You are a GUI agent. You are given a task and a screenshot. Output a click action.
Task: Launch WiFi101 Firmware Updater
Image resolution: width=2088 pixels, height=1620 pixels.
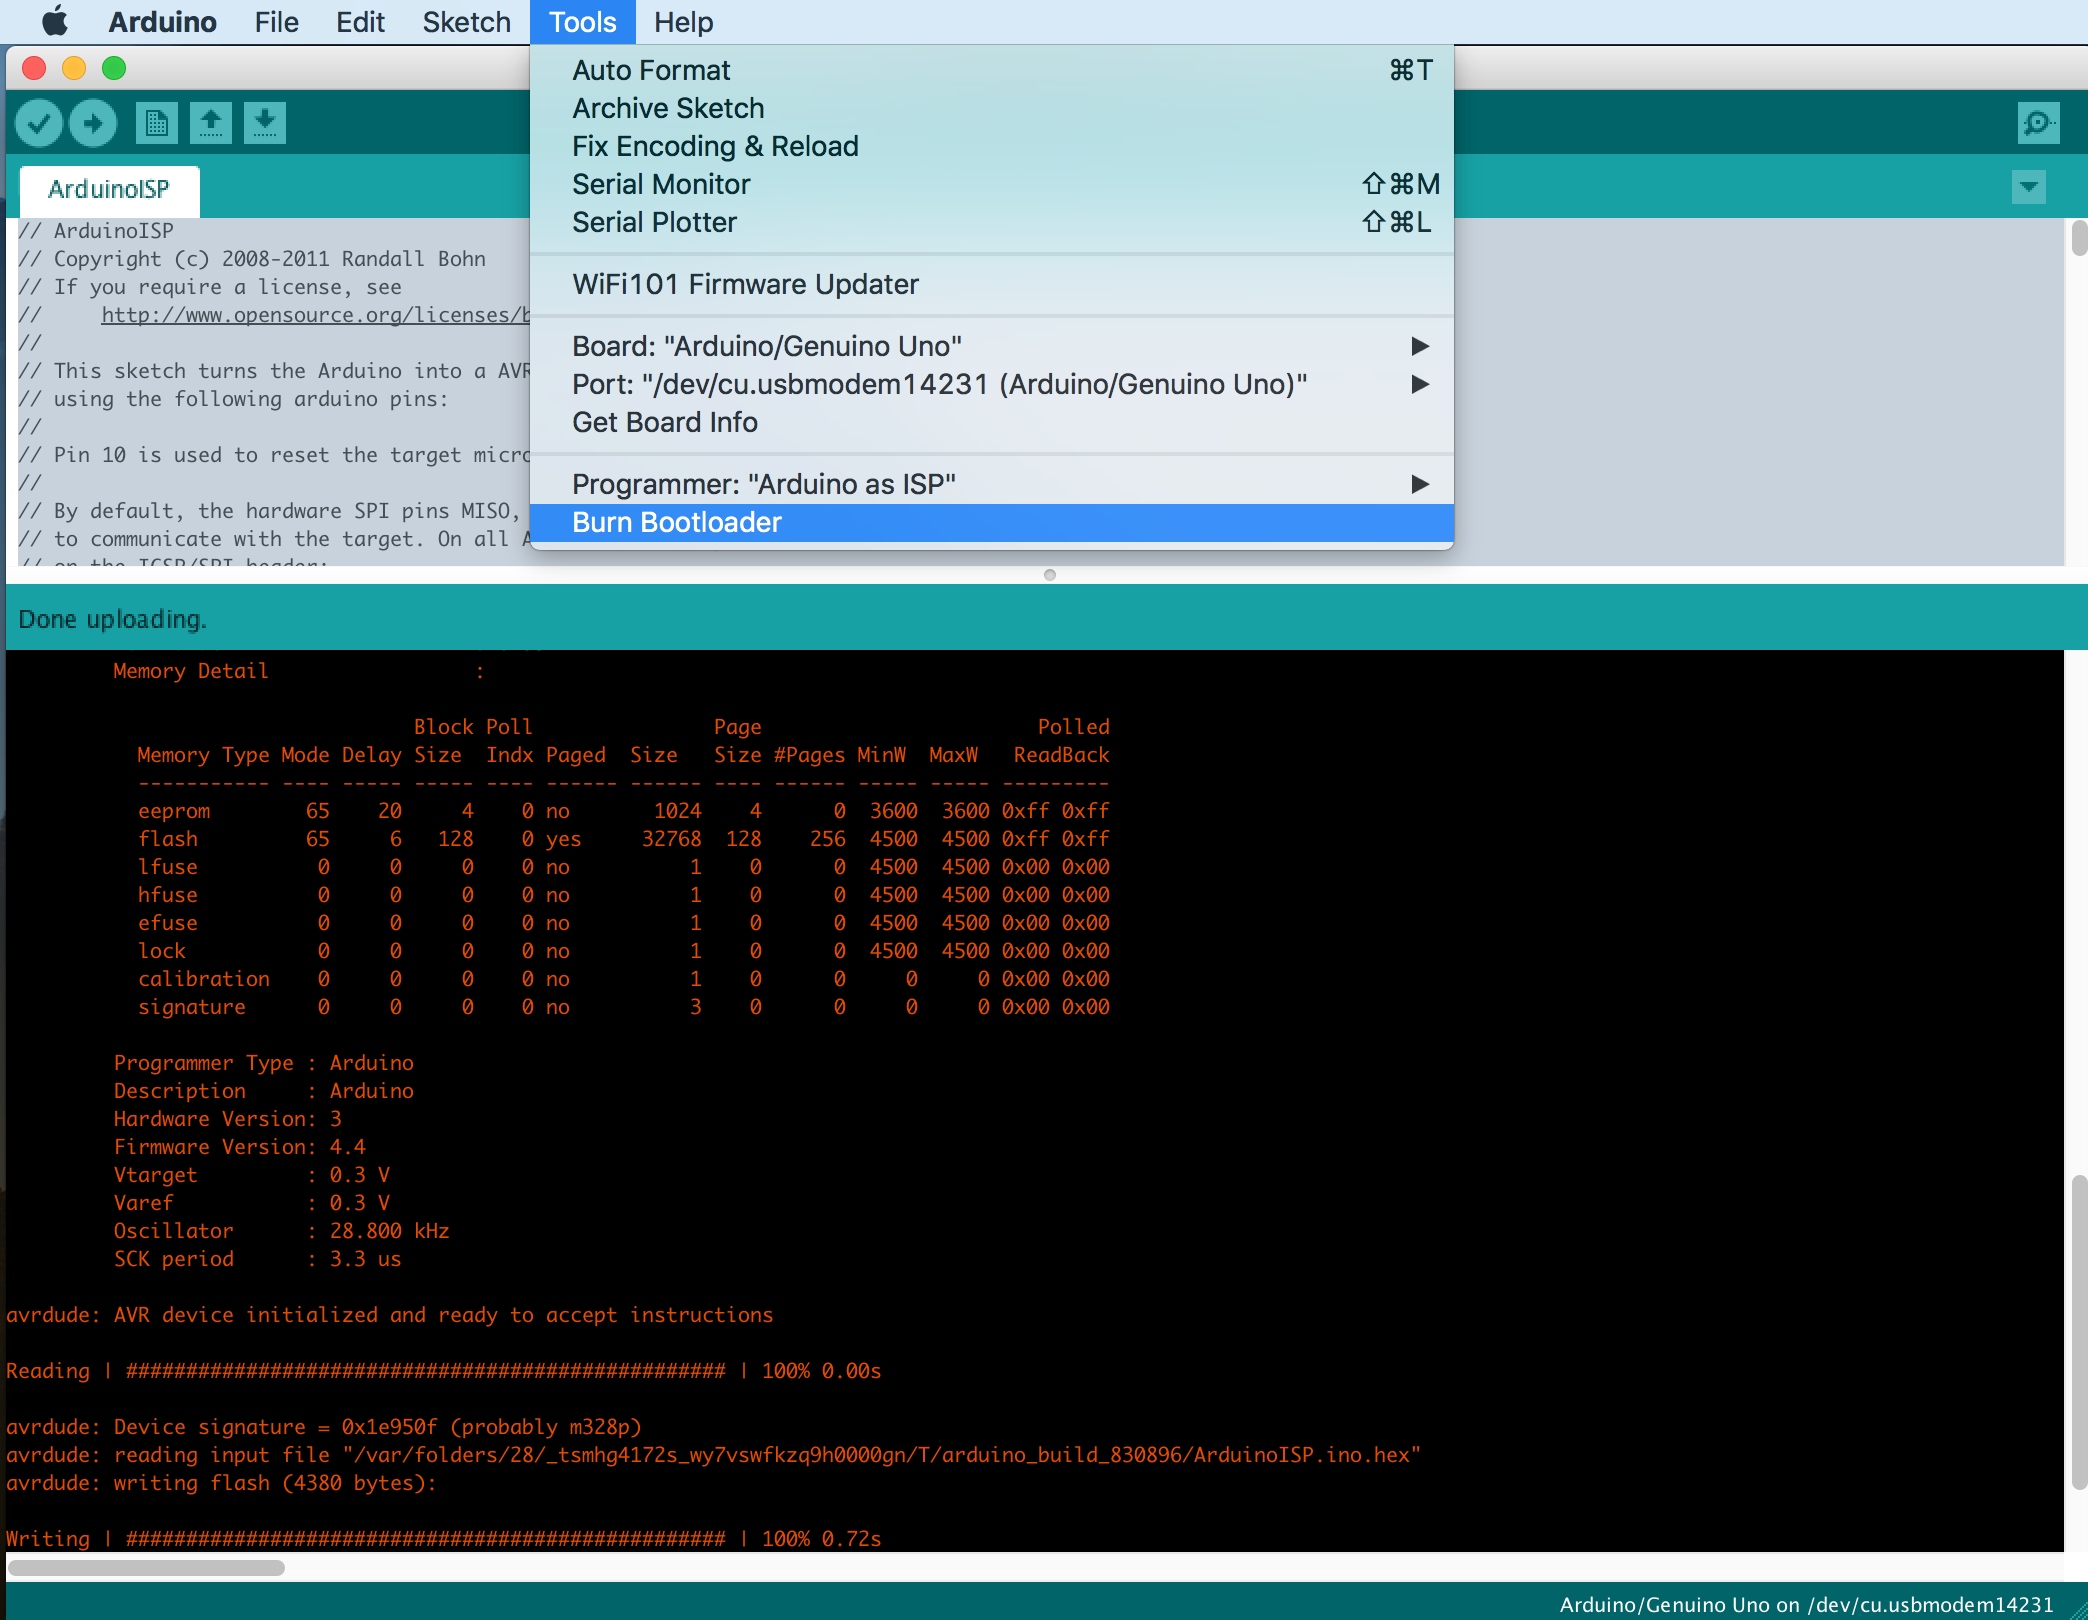pos(991,284)
